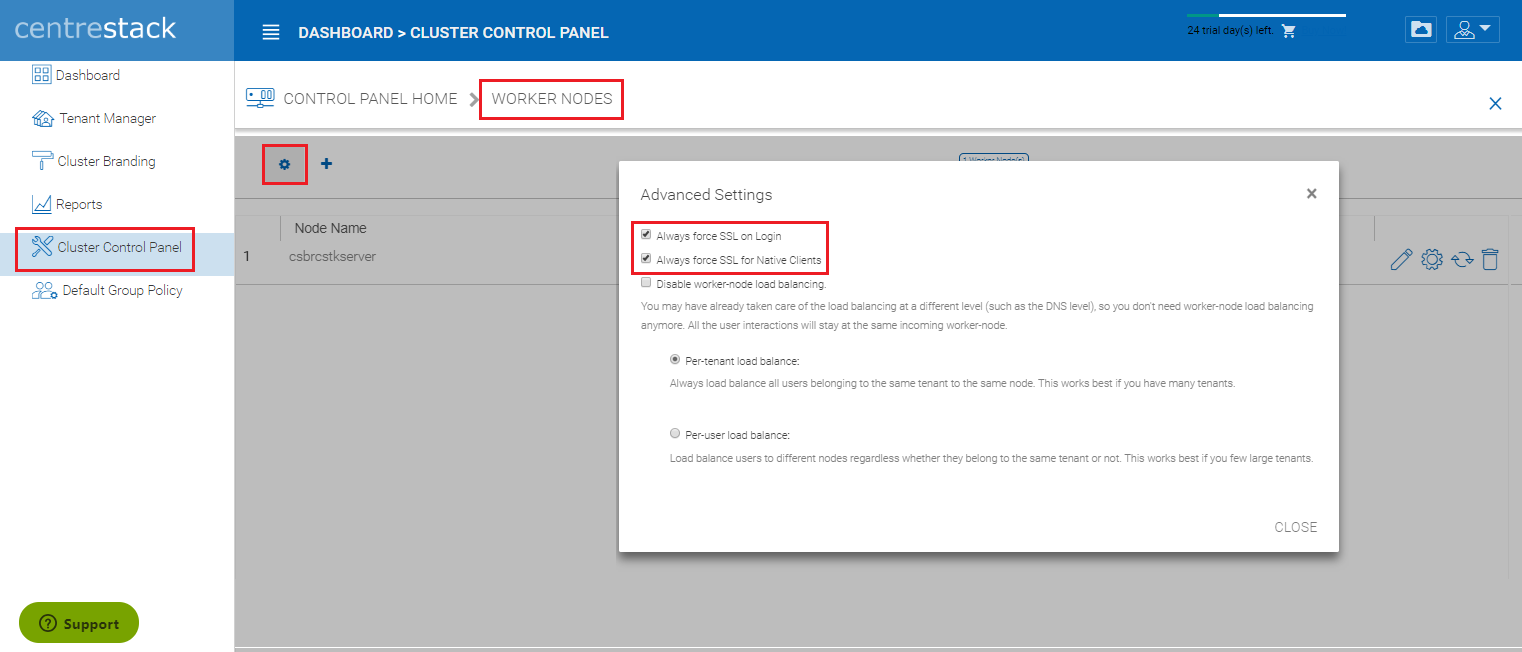The height and width of the screenshot is (652, 1522).
Task: Click the green Support button
Action: (79, 623)
